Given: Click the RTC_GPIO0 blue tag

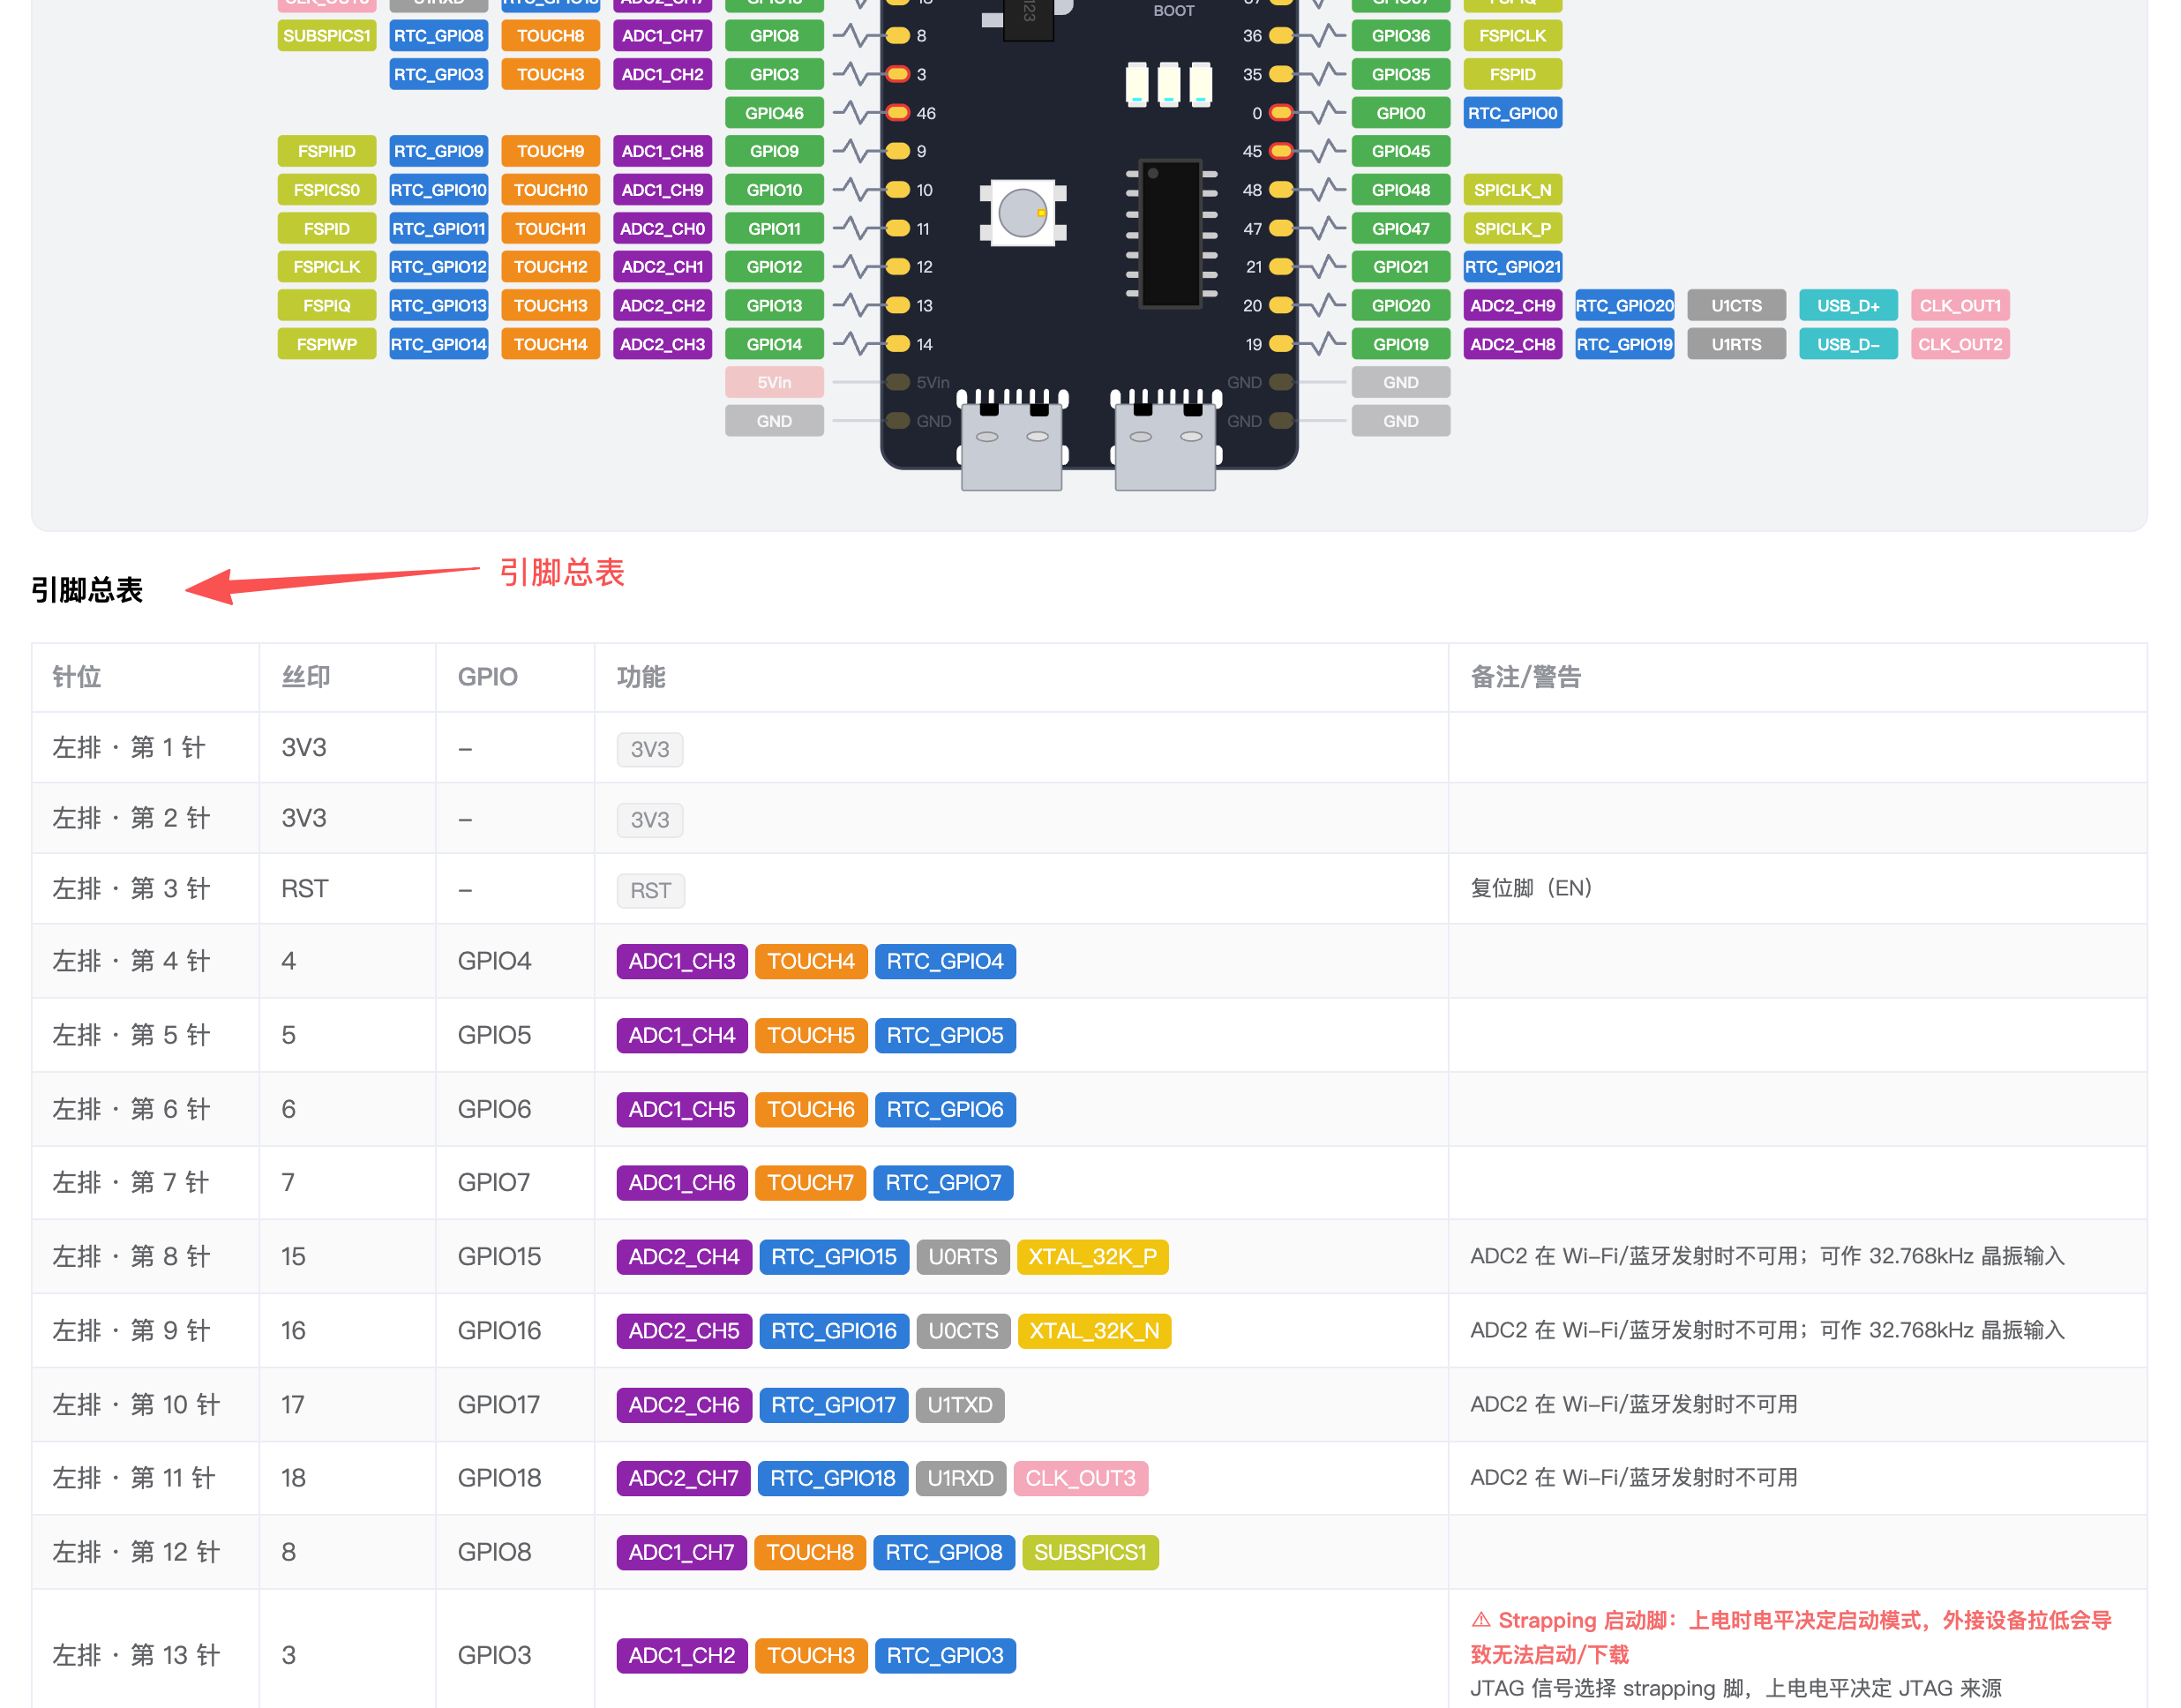Looking at the screenshot, I should click(x=1512, y=113).
